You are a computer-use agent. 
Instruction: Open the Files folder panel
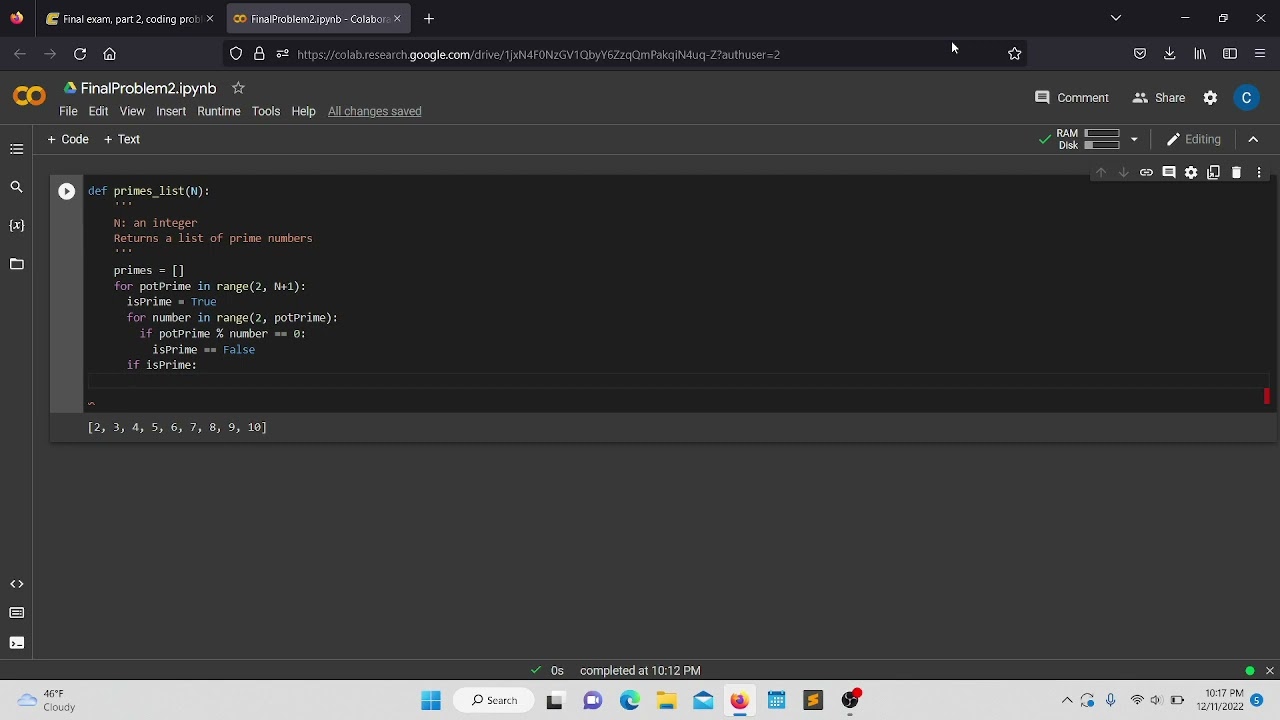tap(16, 264)
